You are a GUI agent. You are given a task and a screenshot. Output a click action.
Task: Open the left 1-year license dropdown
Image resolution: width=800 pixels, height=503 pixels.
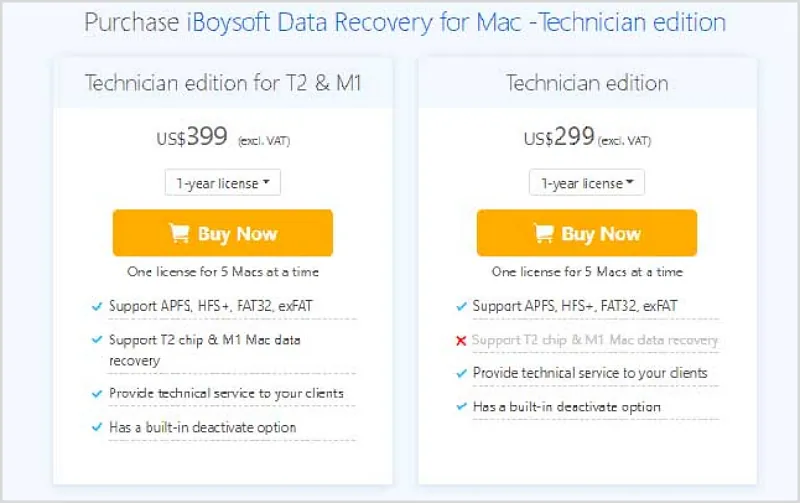(x=223, y=183)
